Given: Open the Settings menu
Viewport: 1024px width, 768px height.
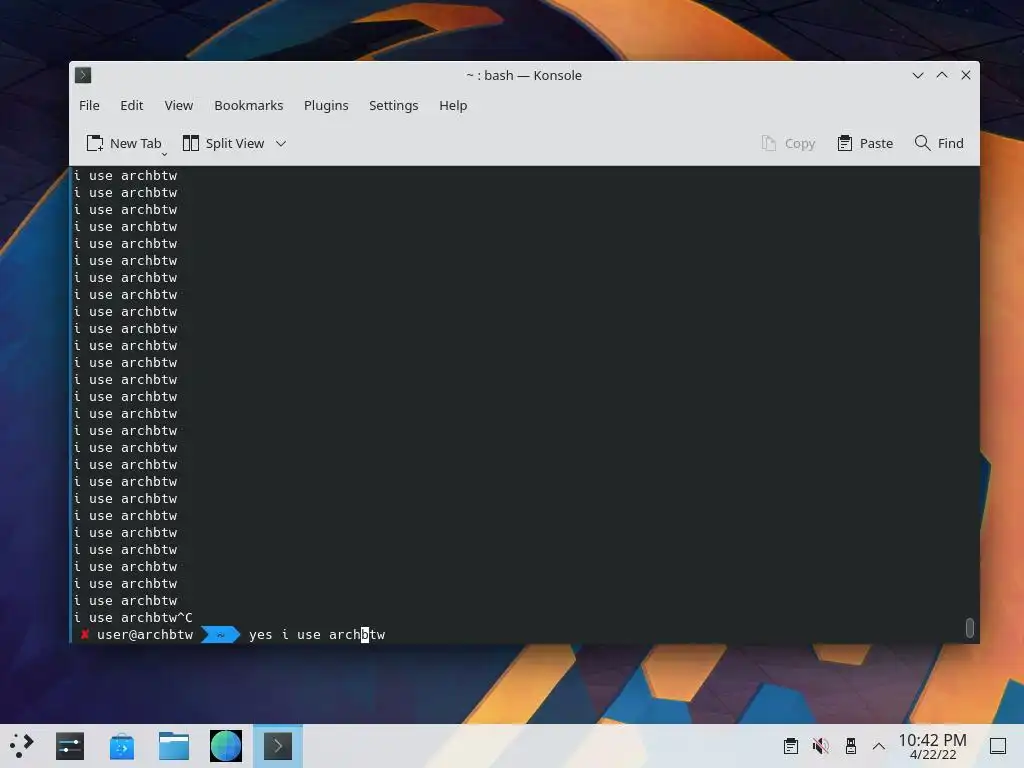Looking at the screenshot, I should coord(393,105).
